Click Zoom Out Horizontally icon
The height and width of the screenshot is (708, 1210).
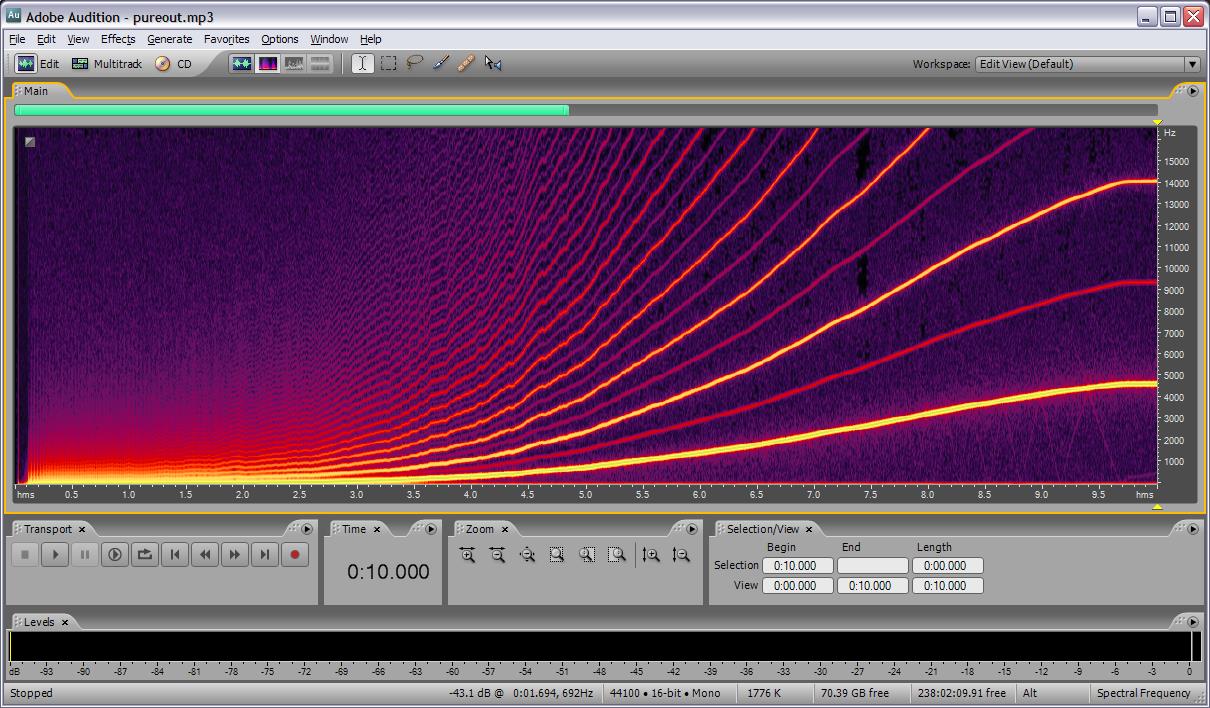[x=497, y=555]
